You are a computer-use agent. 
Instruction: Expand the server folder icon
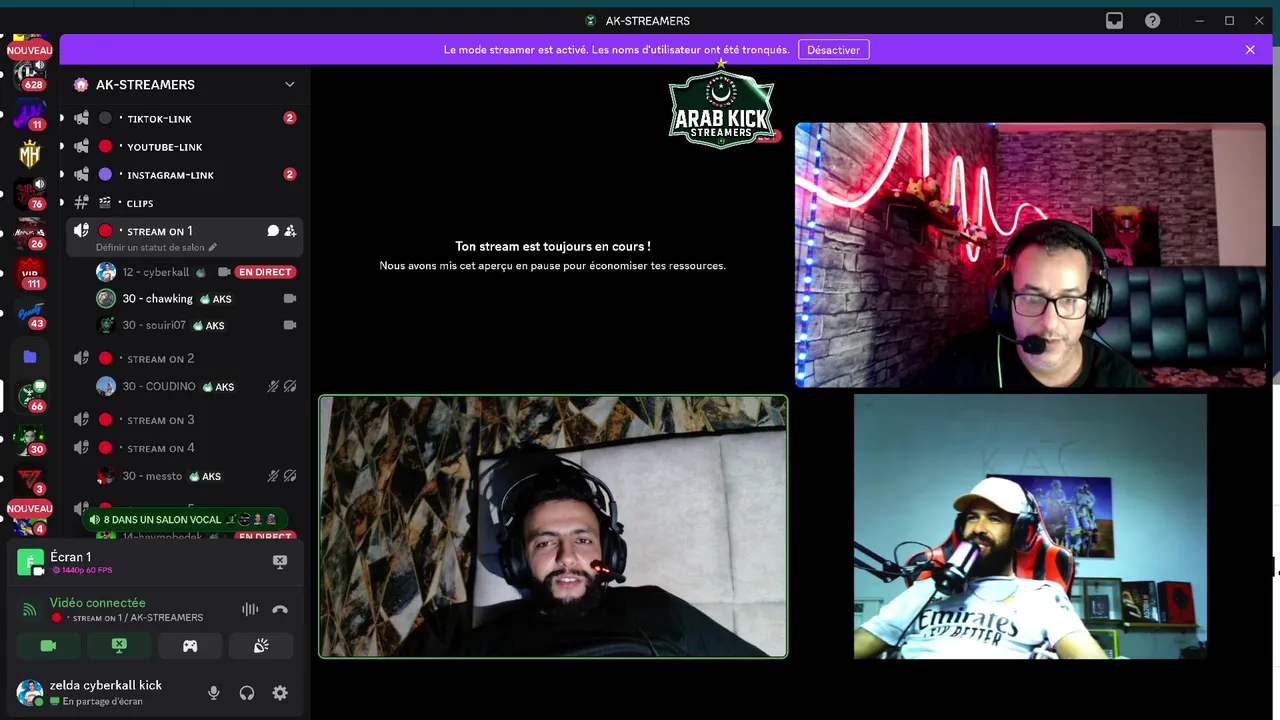tap(30, 356)
